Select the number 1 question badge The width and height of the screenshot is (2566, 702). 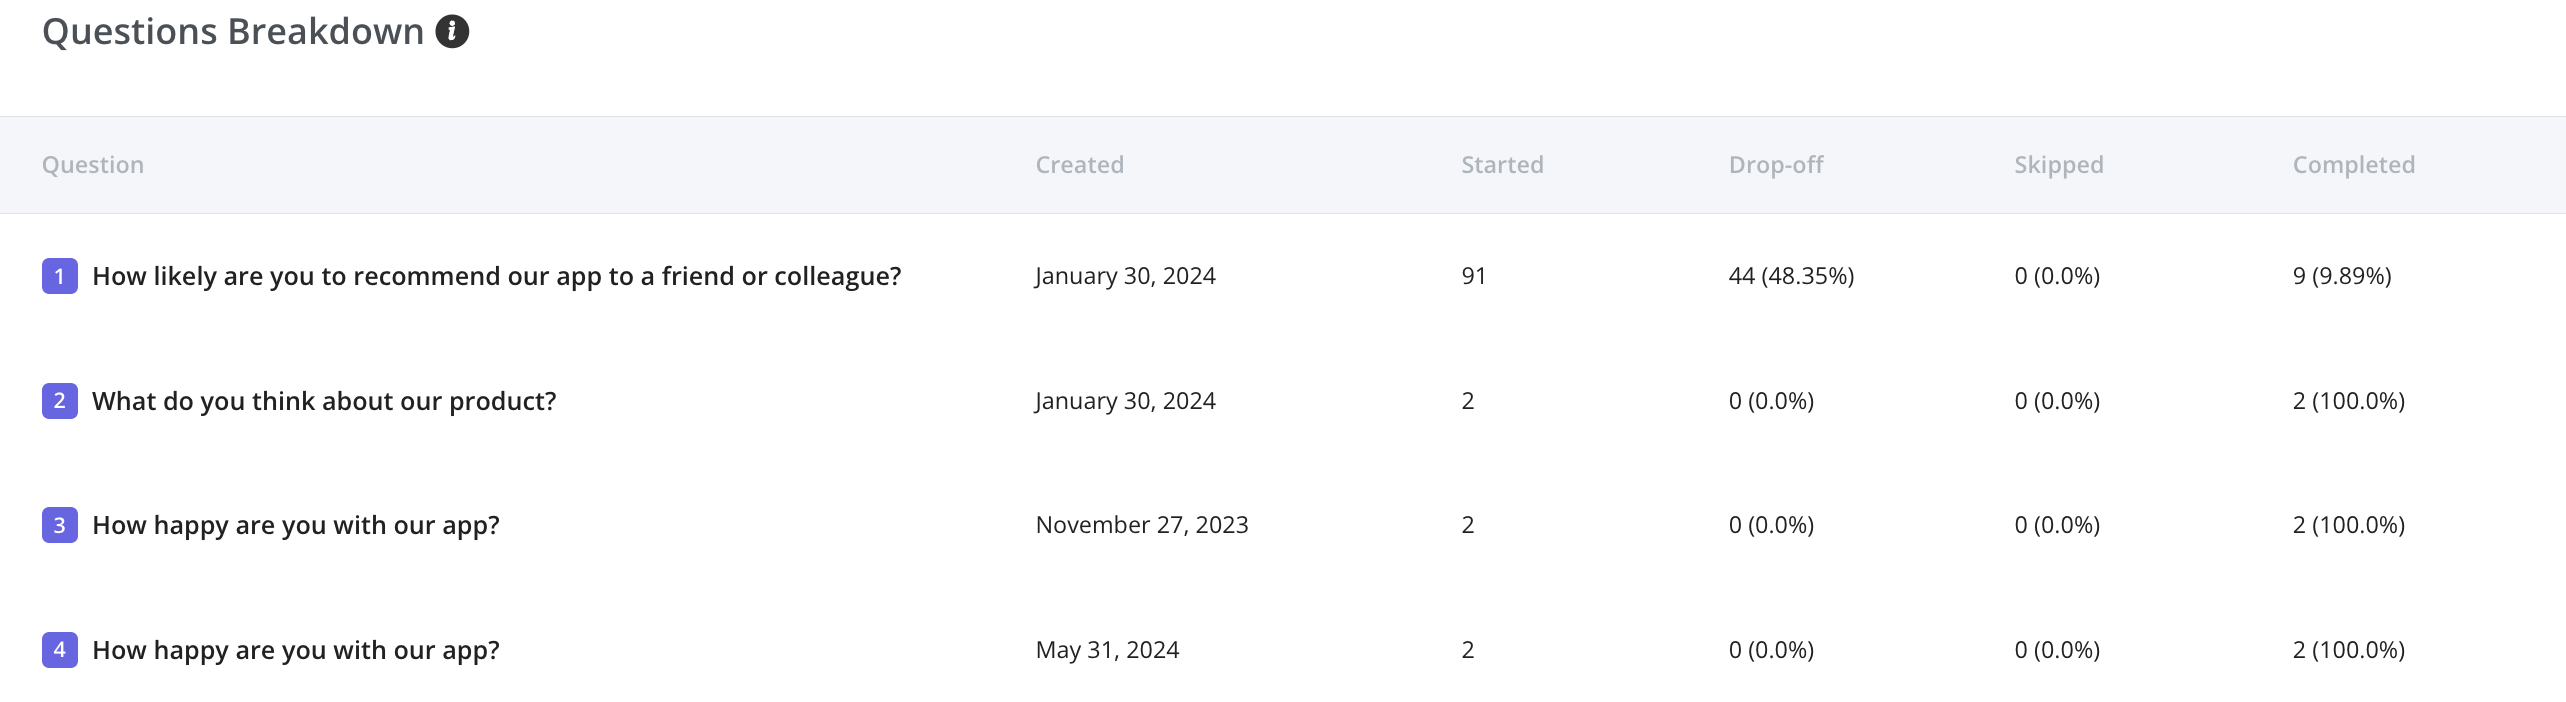tap(60, 276)
